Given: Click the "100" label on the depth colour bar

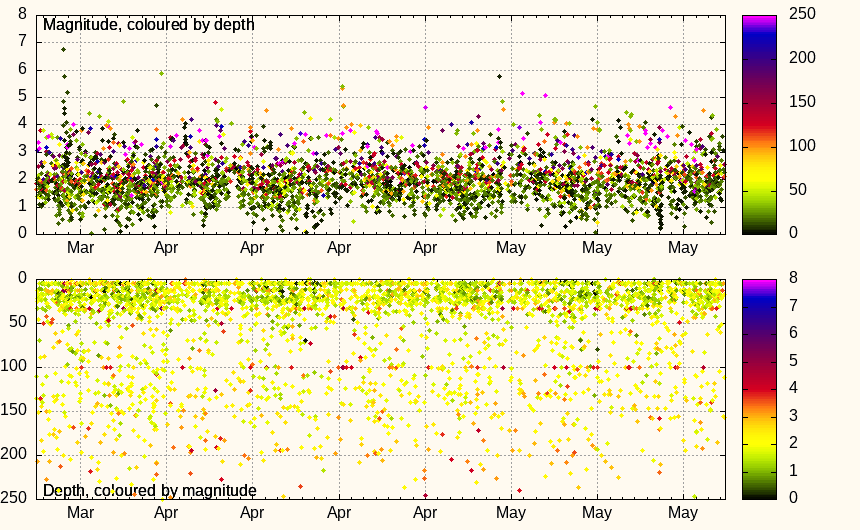Looking at the screenshot, I should [x=802, y=145].
